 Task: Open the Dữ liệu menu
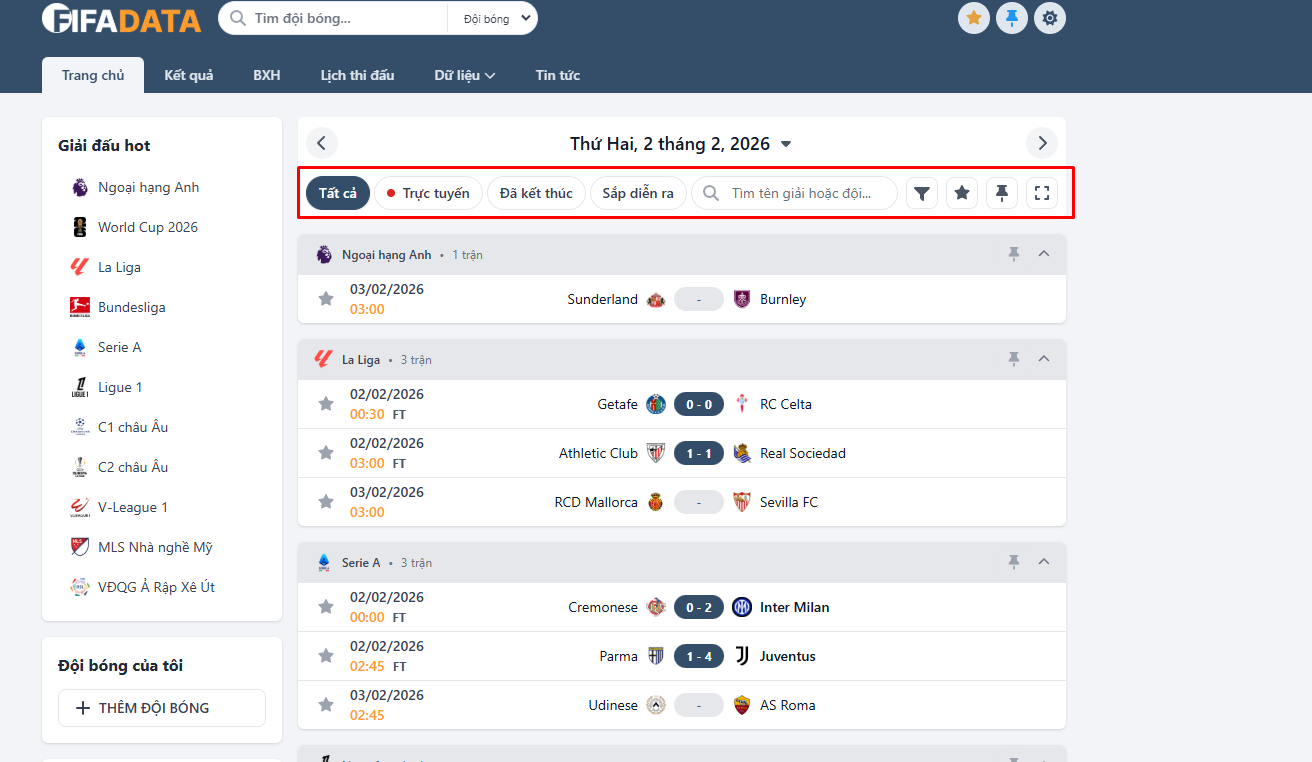tap(464, 75)
